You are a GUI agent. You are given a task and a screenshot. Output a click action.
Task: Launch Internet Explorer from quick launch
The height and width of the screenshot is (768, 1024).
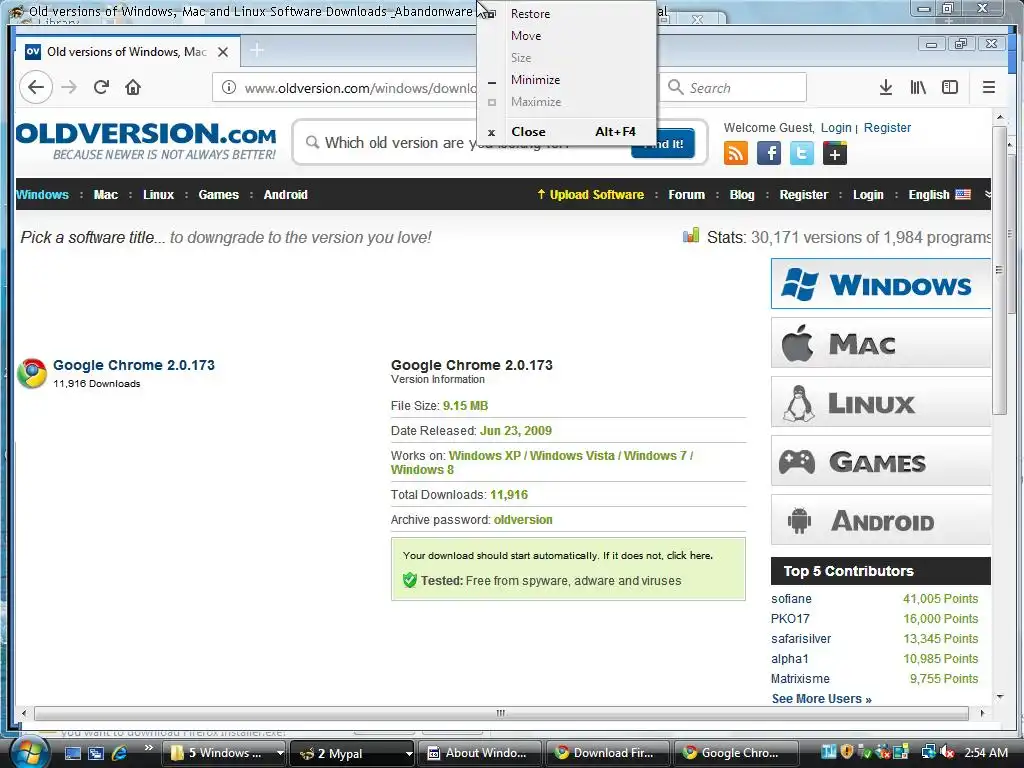(x=120, y=753)
